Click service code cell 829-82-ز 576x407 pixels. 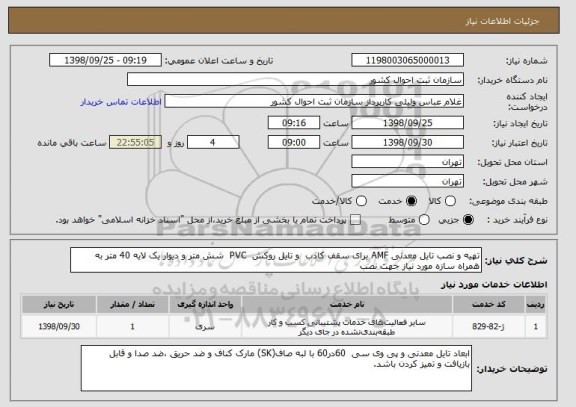[x=489, y=326]
